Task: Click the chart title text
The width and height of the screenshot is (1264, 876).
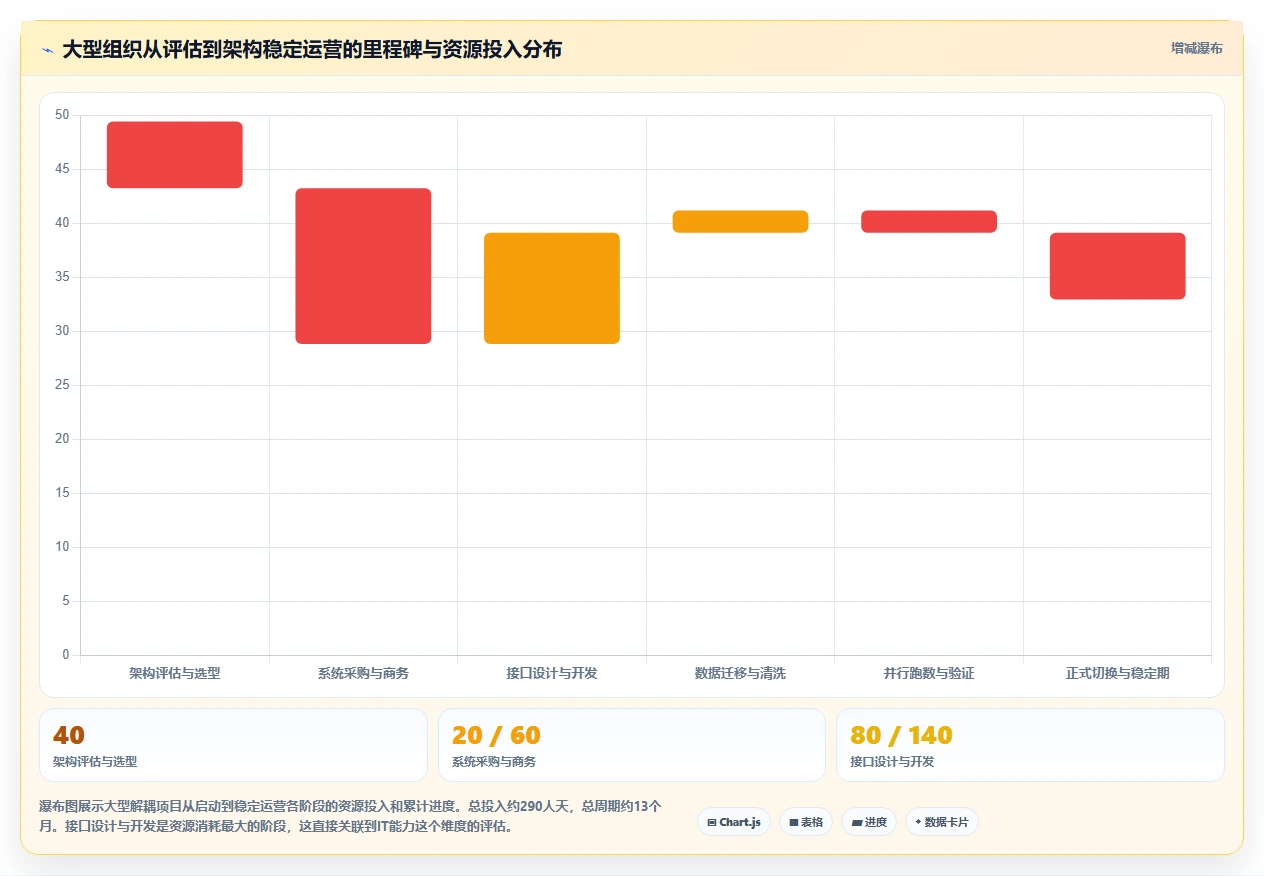Action: [x=312, y=49]
